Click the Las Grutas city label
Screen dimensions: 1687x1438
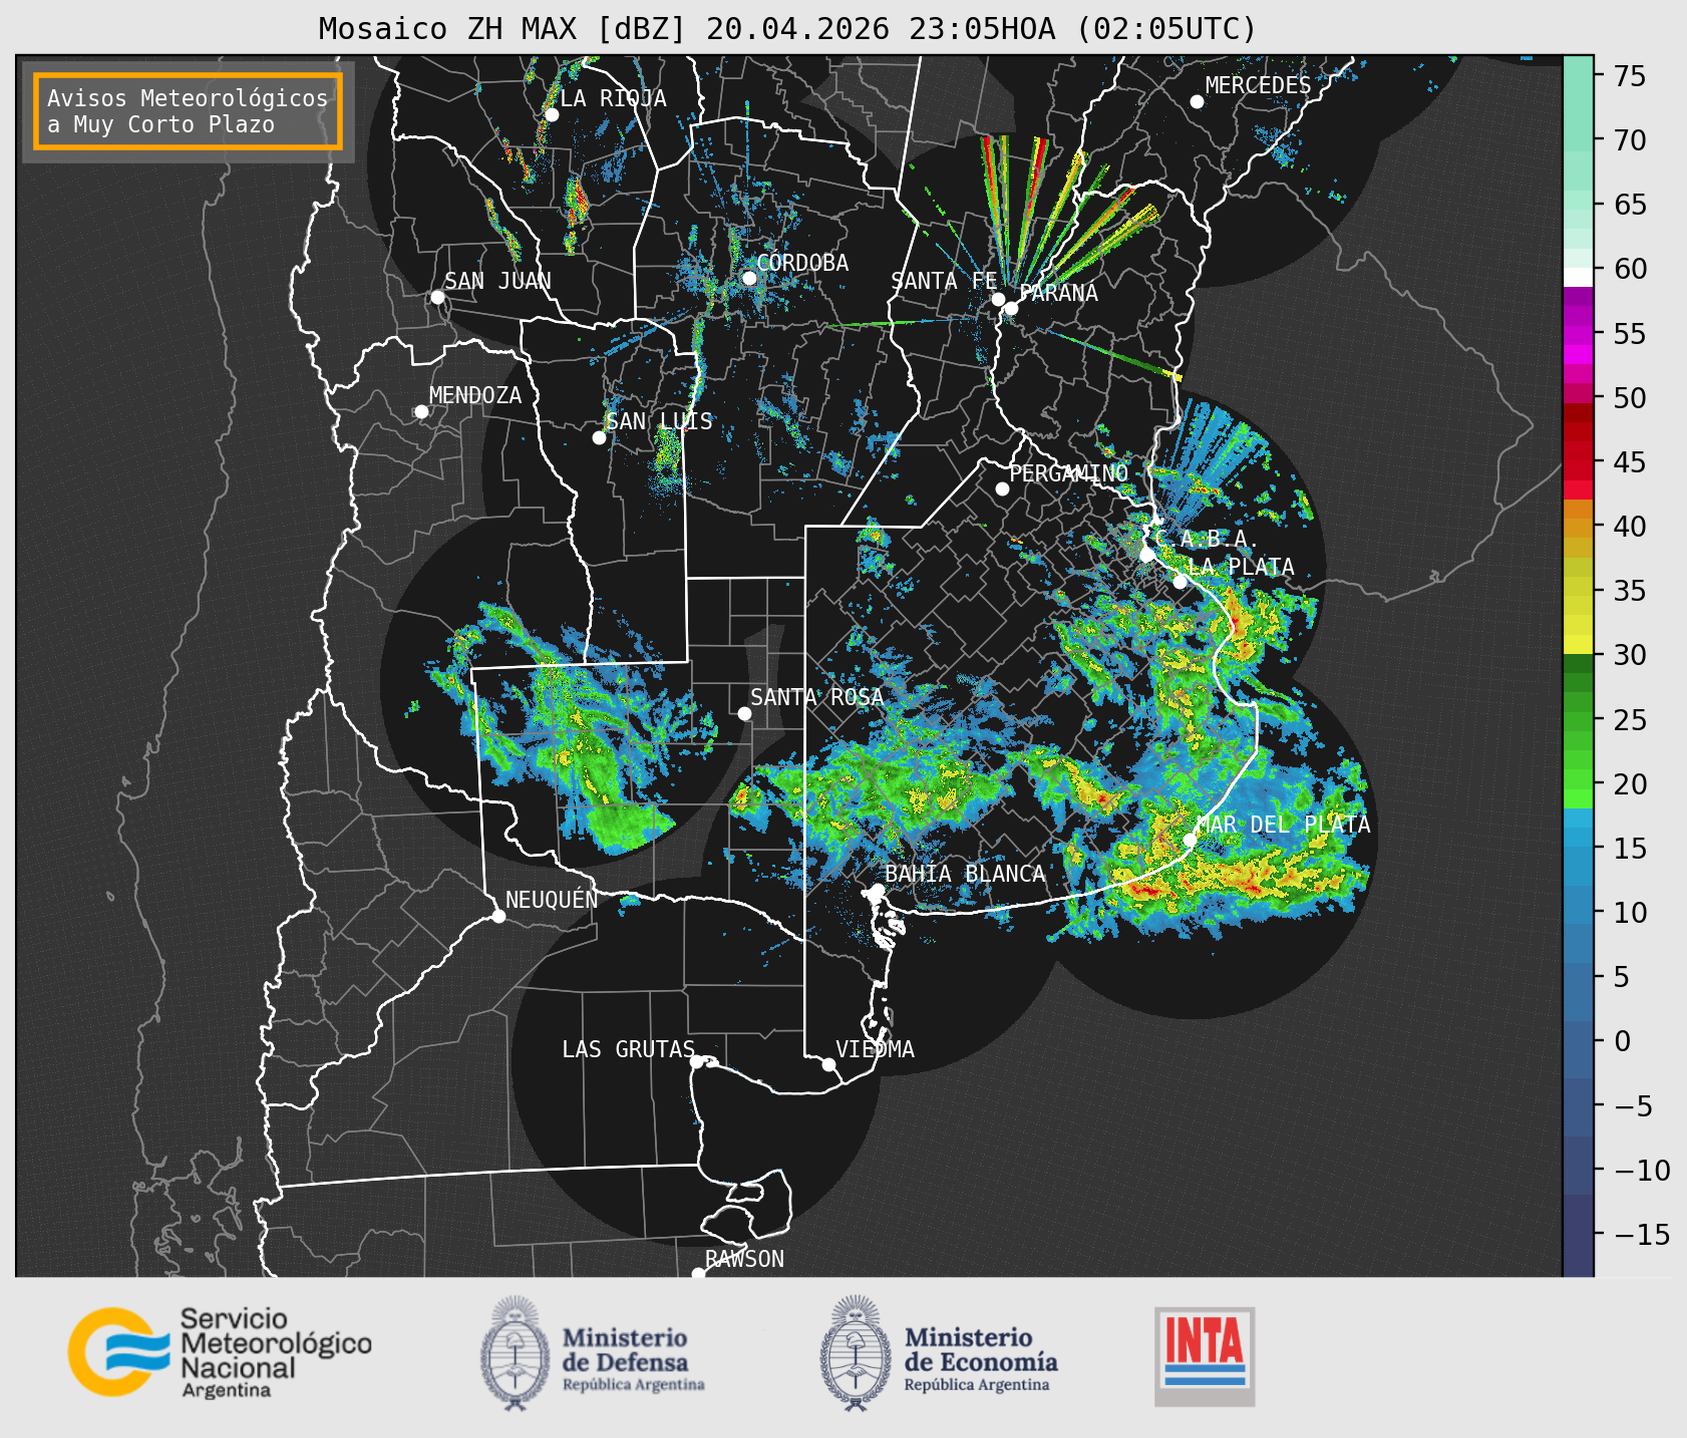click(628, 1049)
